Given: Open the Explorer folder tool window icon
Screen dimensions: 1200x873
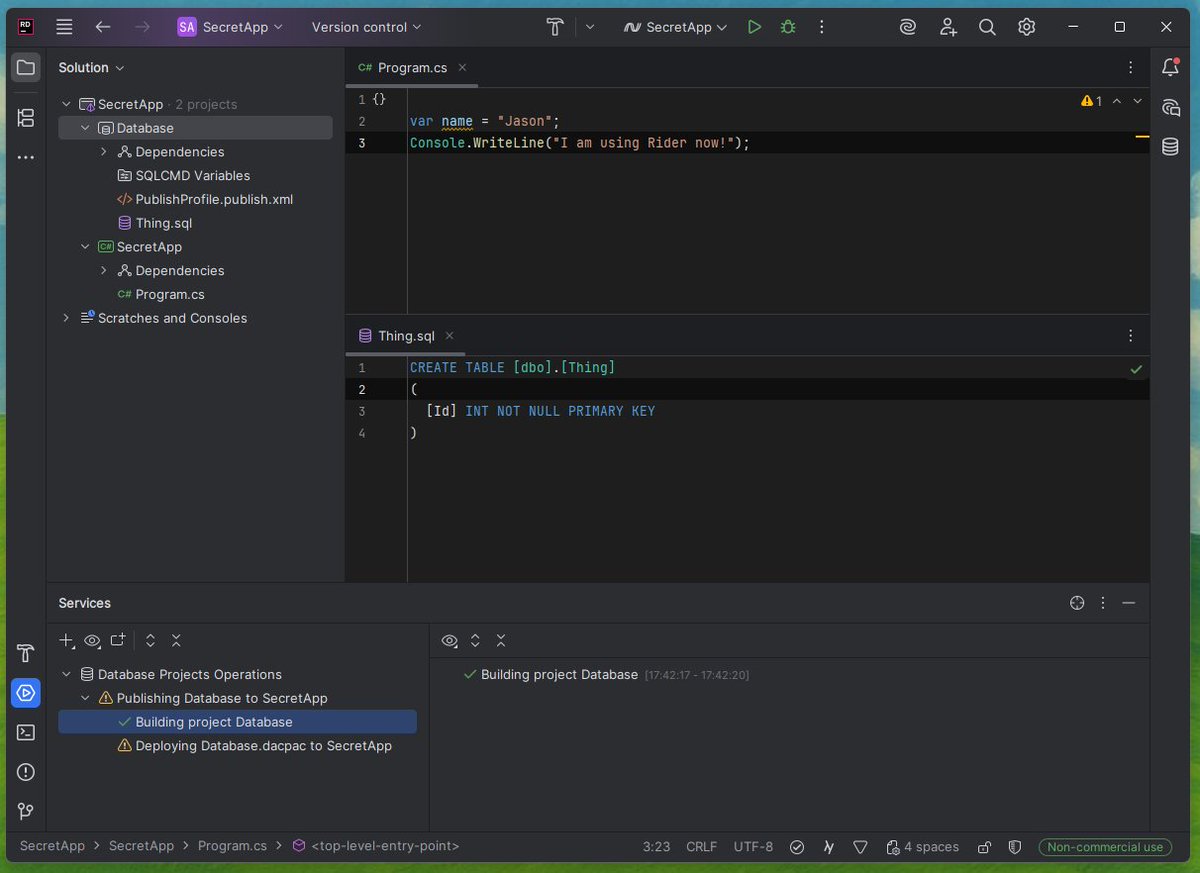Looking at the screenshot, I should [x=26, y=68].
